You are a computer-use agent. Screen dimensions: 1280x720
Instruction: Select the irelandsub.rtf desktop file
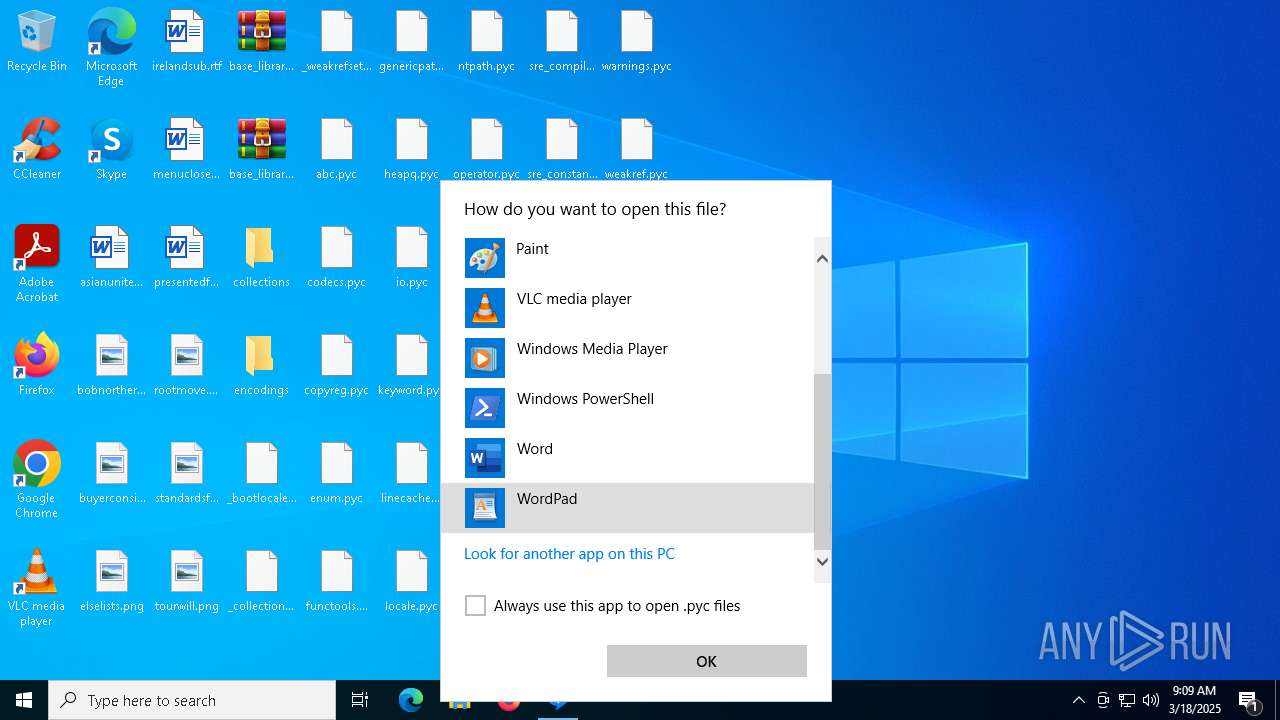(x=187, y=42)
